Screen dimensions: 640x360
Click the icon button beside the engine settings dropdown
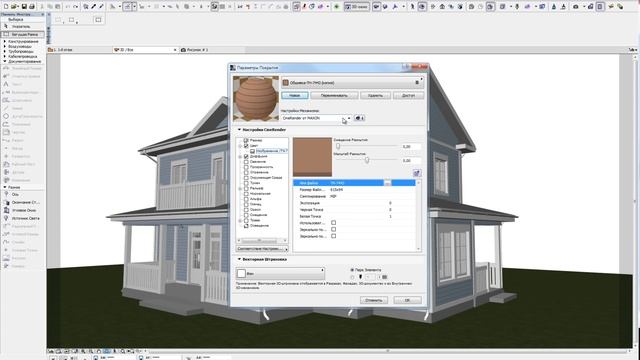coord(359,118)
